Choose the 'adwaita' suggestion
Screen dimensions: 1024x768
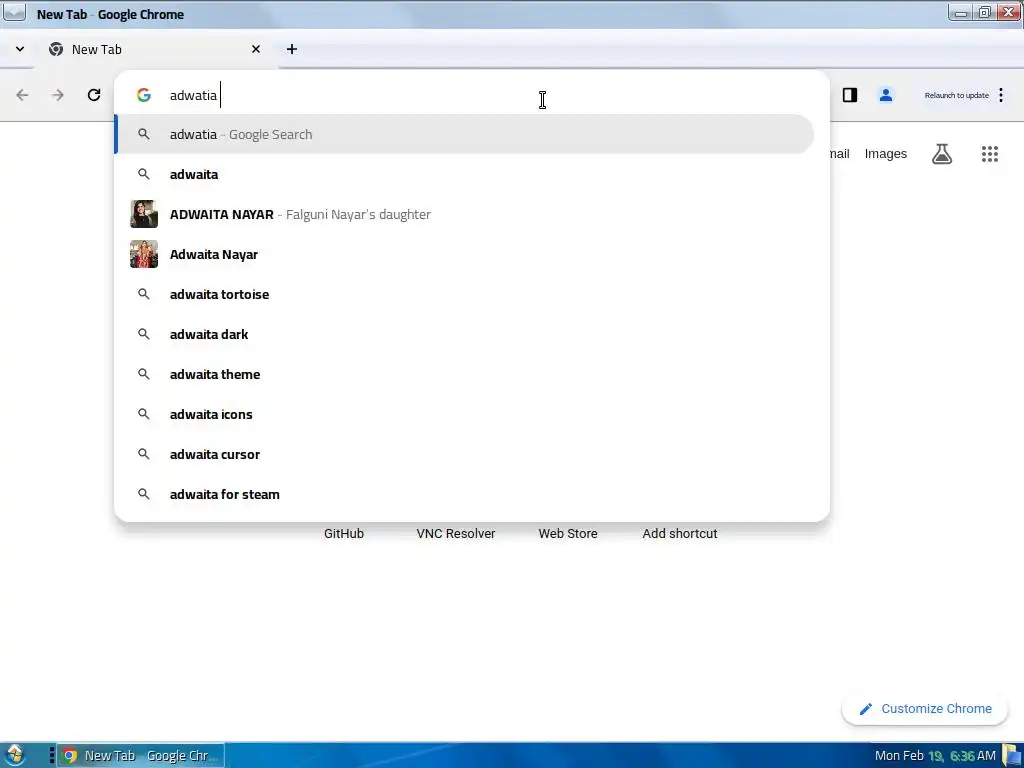(x=465, y=174)
